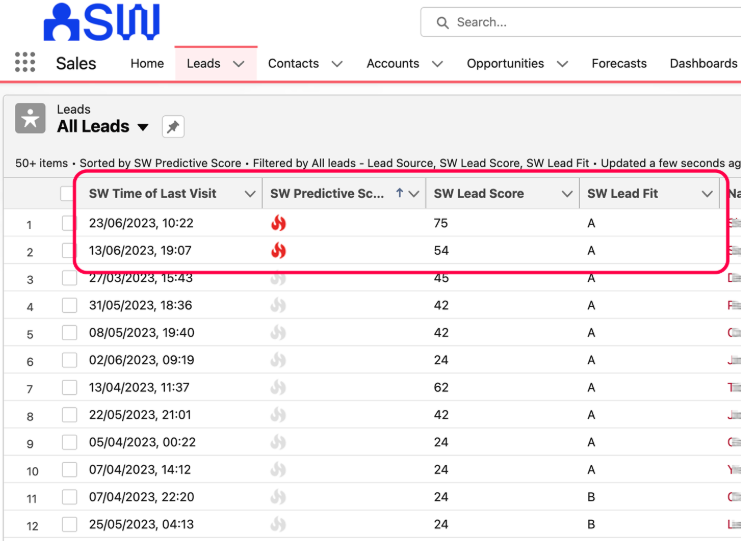Pin the All Leads list view
The height and width of the screenshot is (541, 741).
[x=173, y=127]
